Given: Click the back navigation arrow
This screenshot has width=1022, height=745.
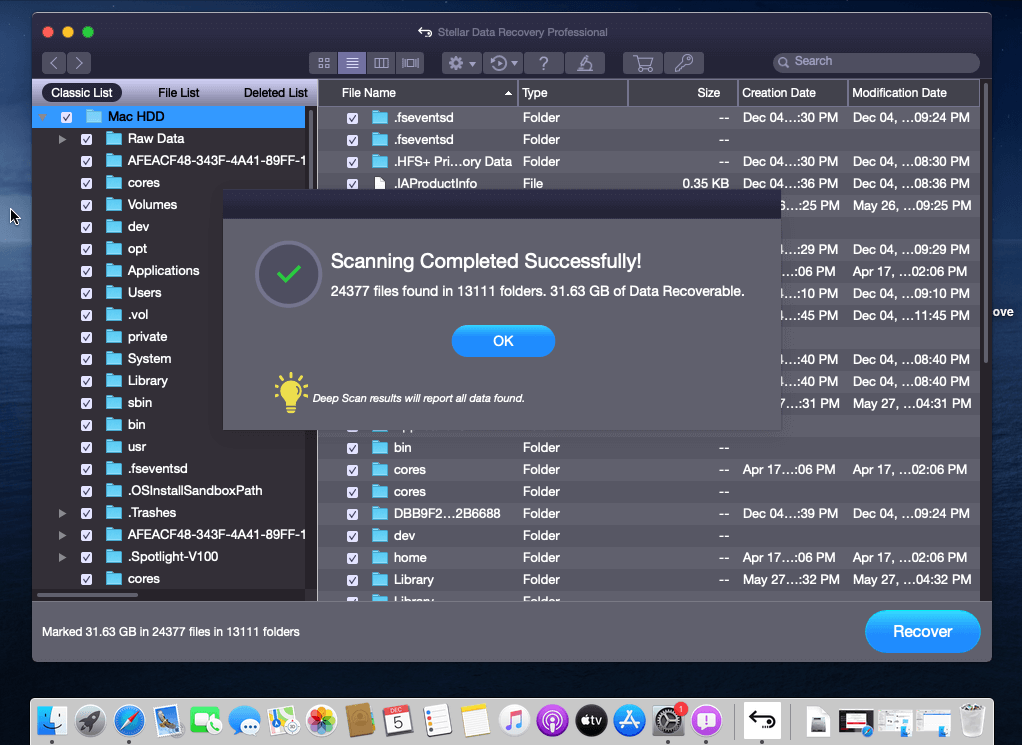Looking at the screenshot, I should click(54, 63).
